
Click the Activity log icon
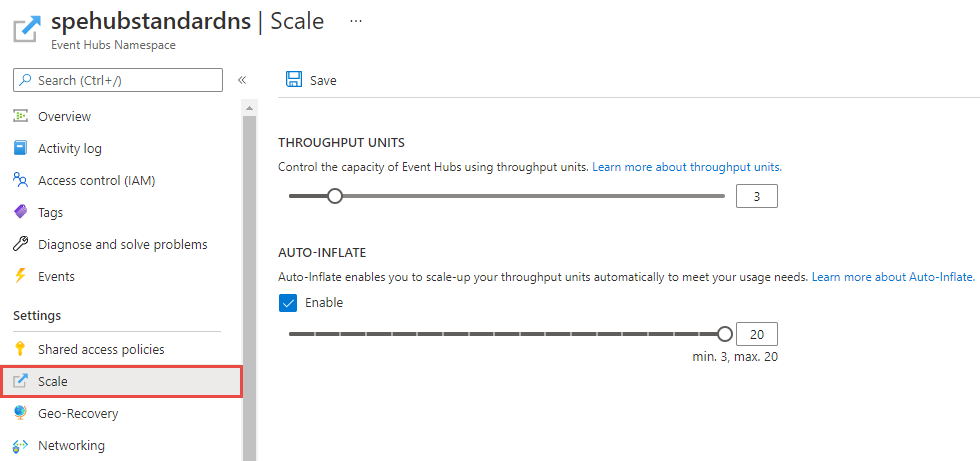click(x=20, y=149)
